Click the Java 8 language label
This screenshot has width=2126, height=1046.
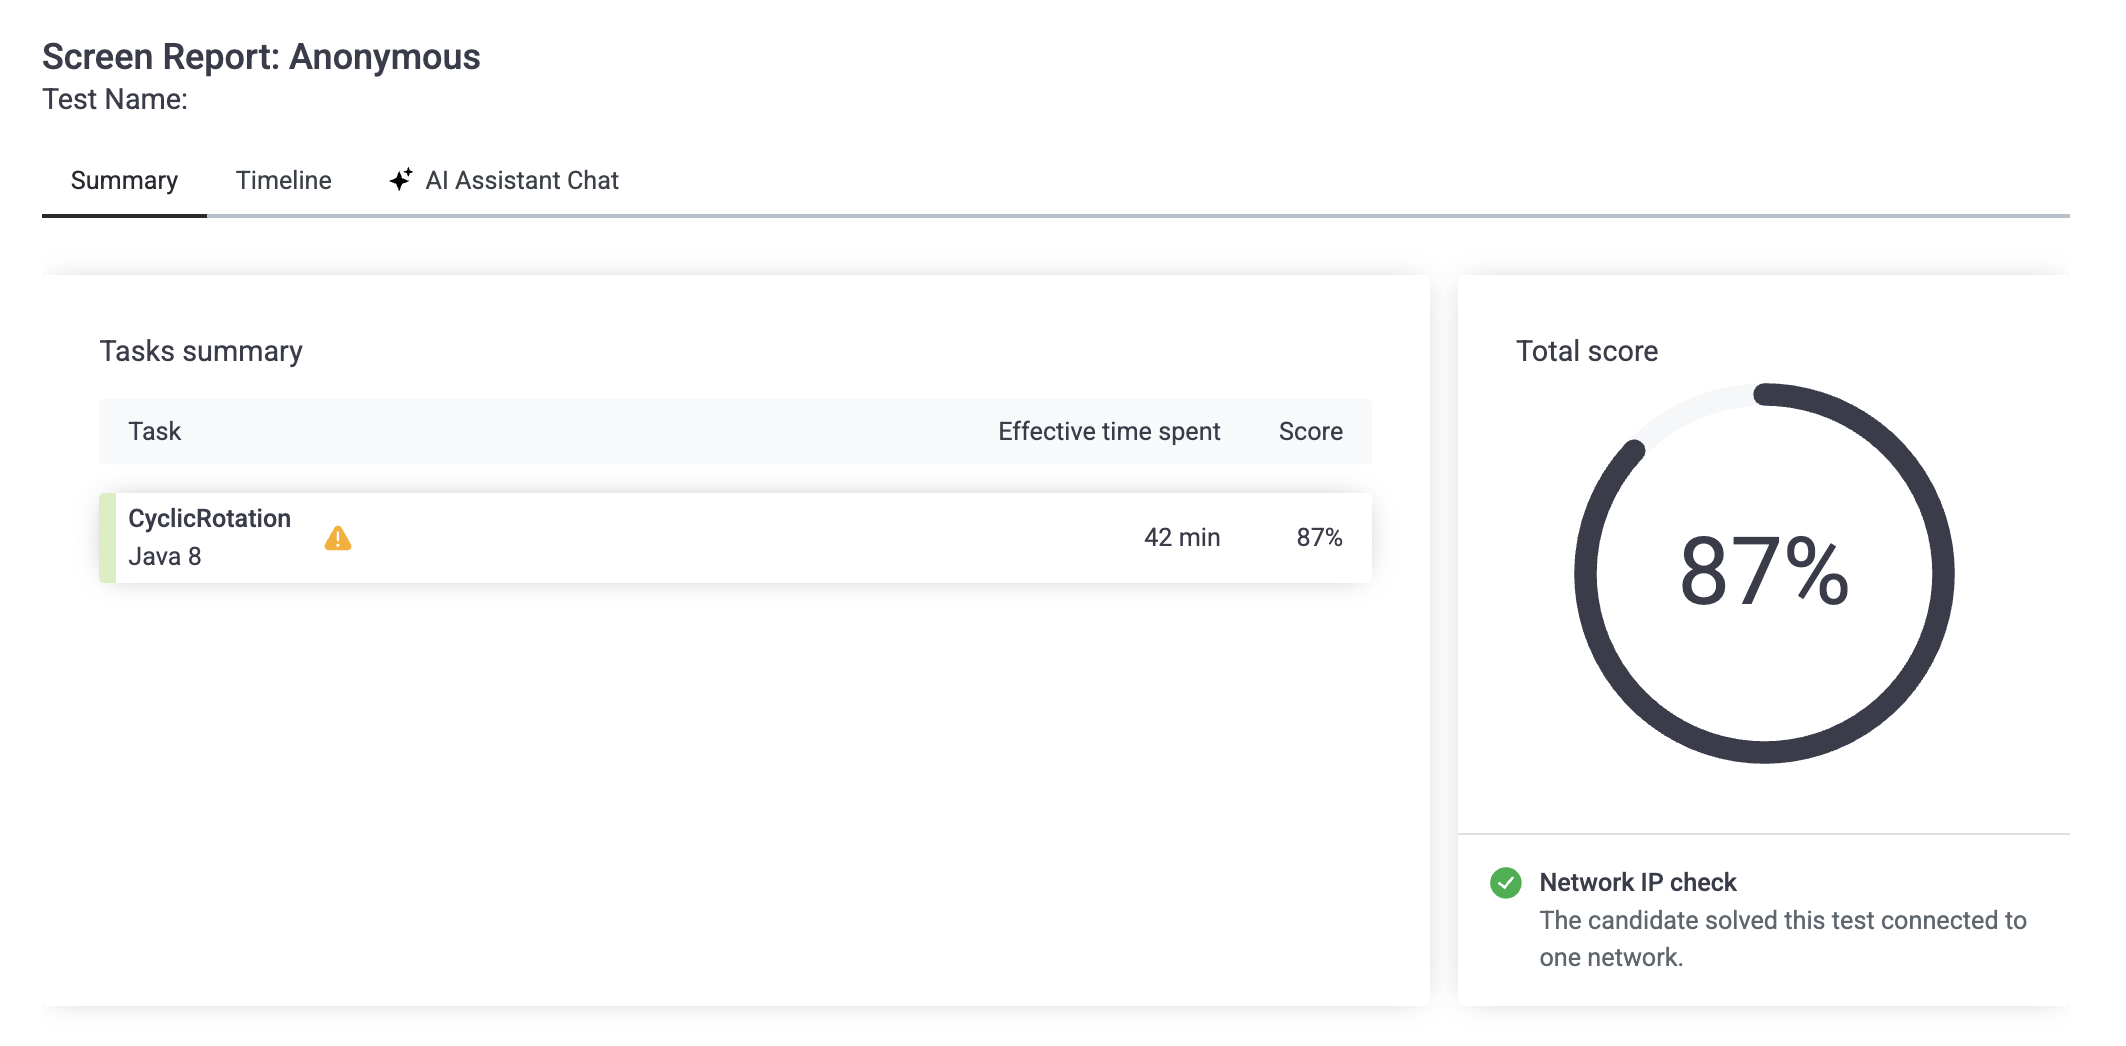point(165,557)
